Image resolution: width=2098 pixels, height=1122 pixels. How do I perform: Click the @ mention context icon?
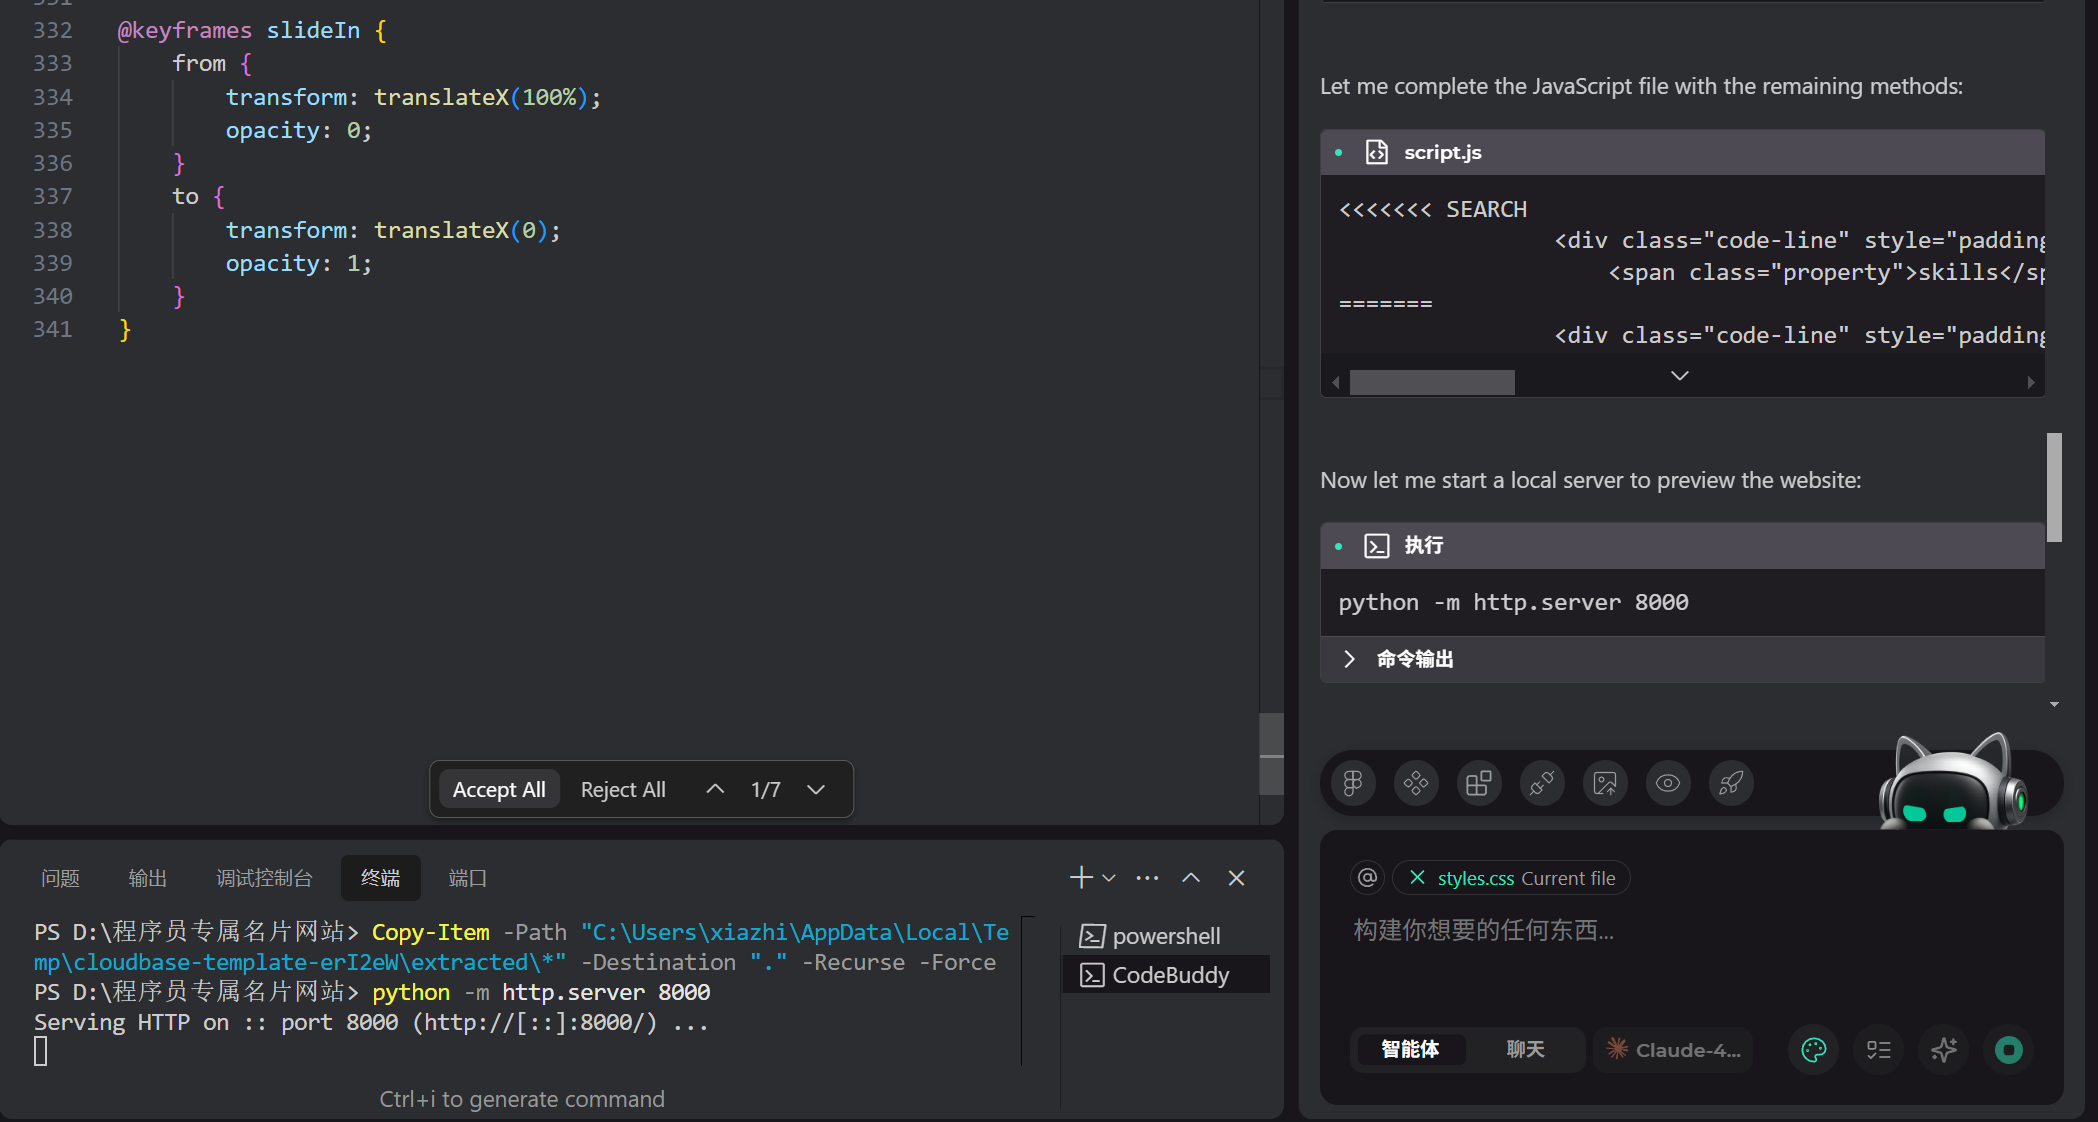coord(1367,878)
